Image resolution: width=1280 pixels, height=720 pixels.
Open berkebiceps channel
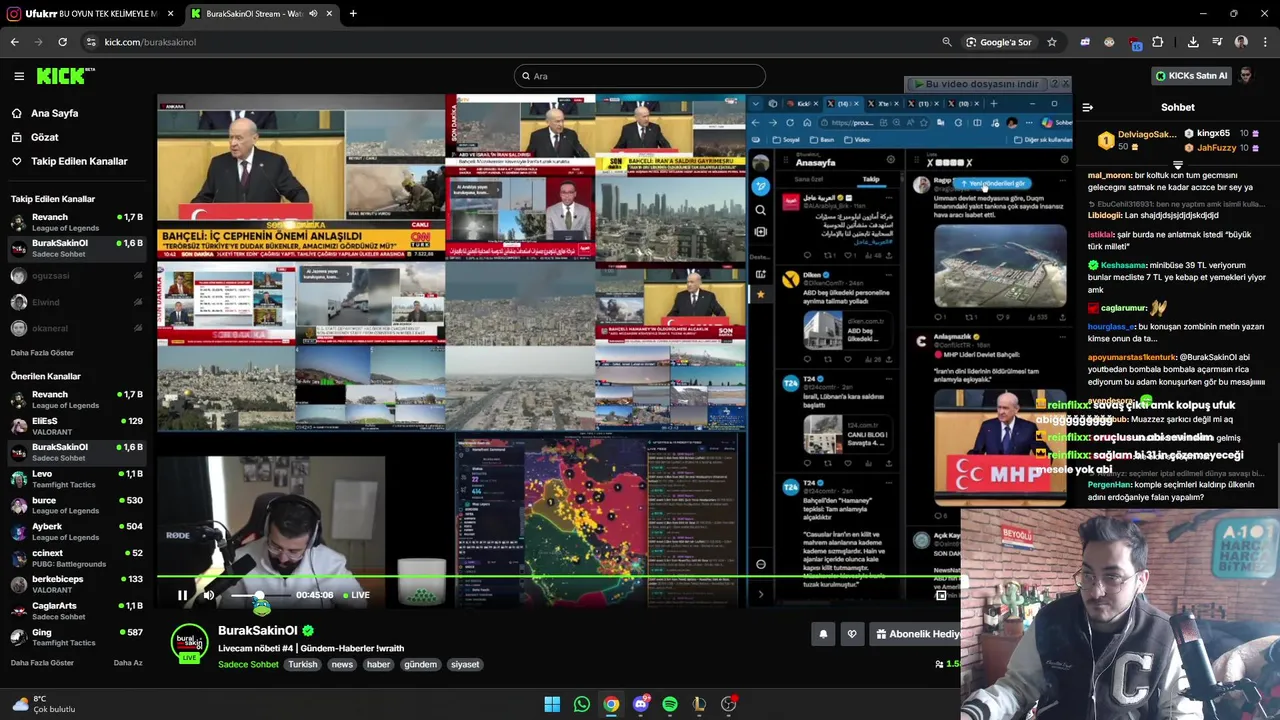(75, 584)
